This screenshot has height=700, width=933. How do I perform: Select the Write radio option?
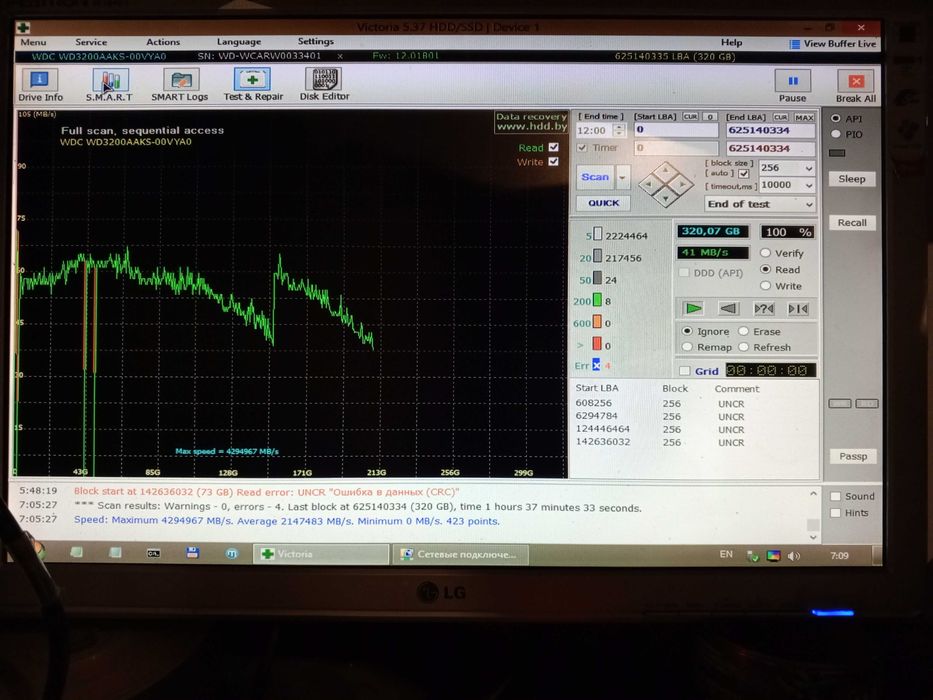[x=766, y=286]
